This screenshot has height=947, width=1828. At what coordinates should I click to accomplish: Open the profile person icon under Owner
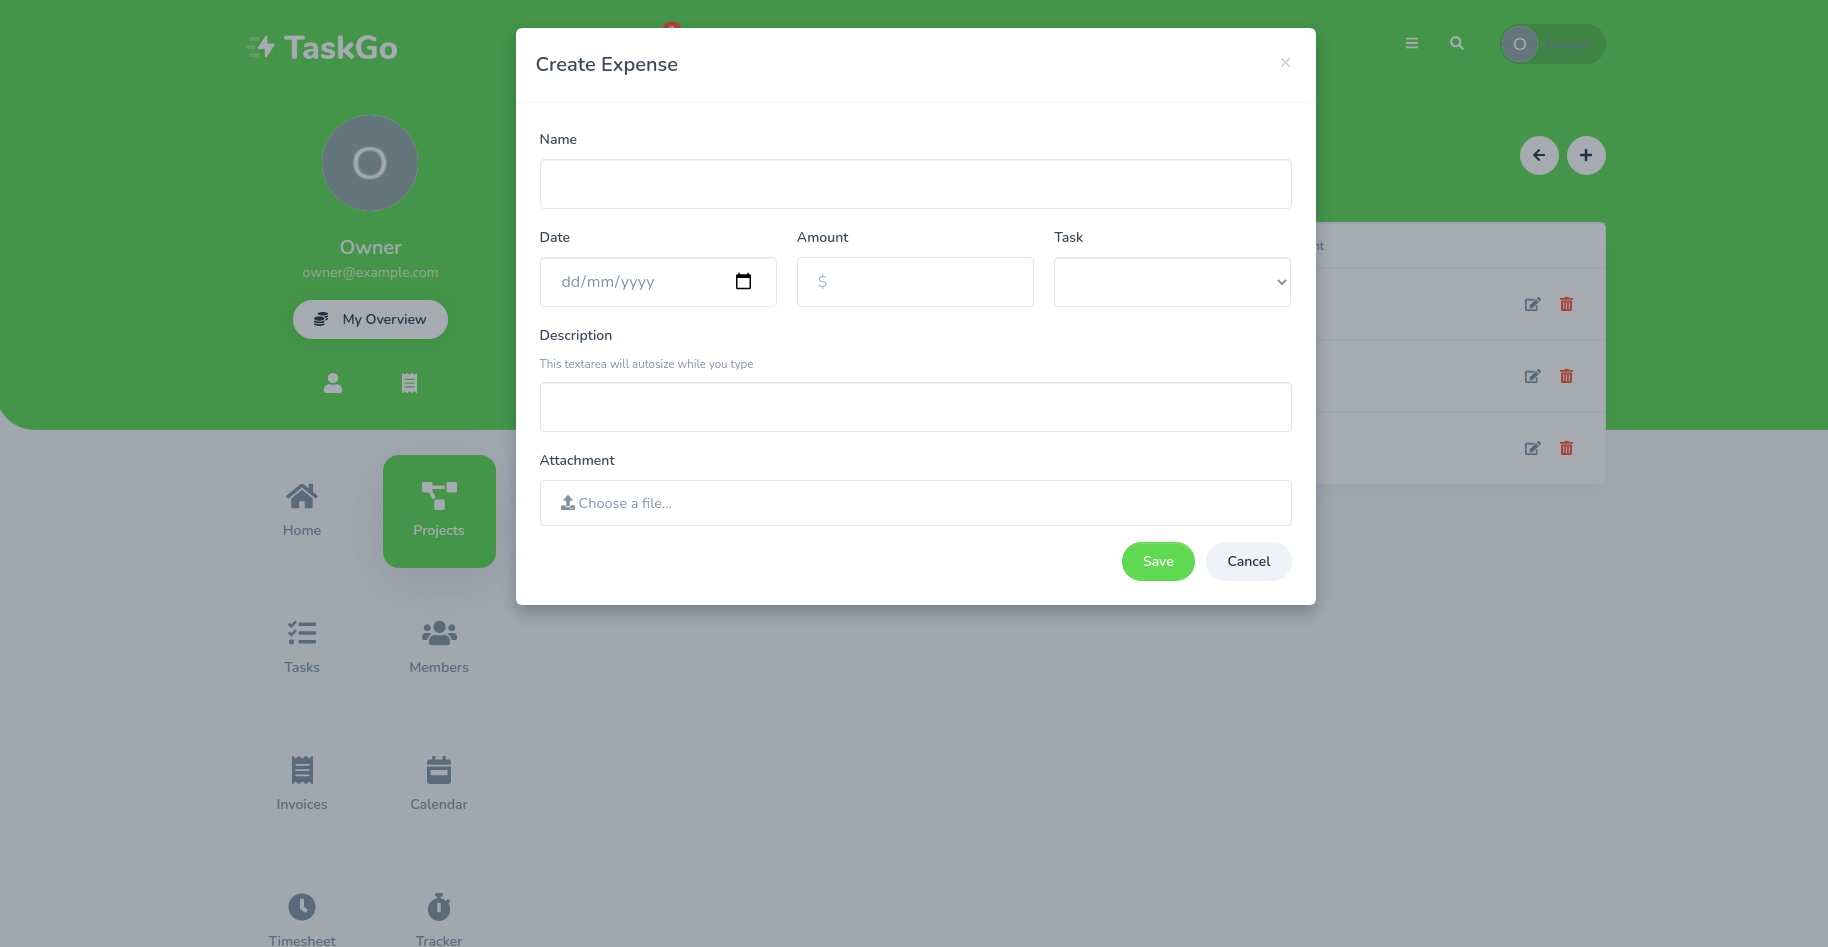(333, 383)
